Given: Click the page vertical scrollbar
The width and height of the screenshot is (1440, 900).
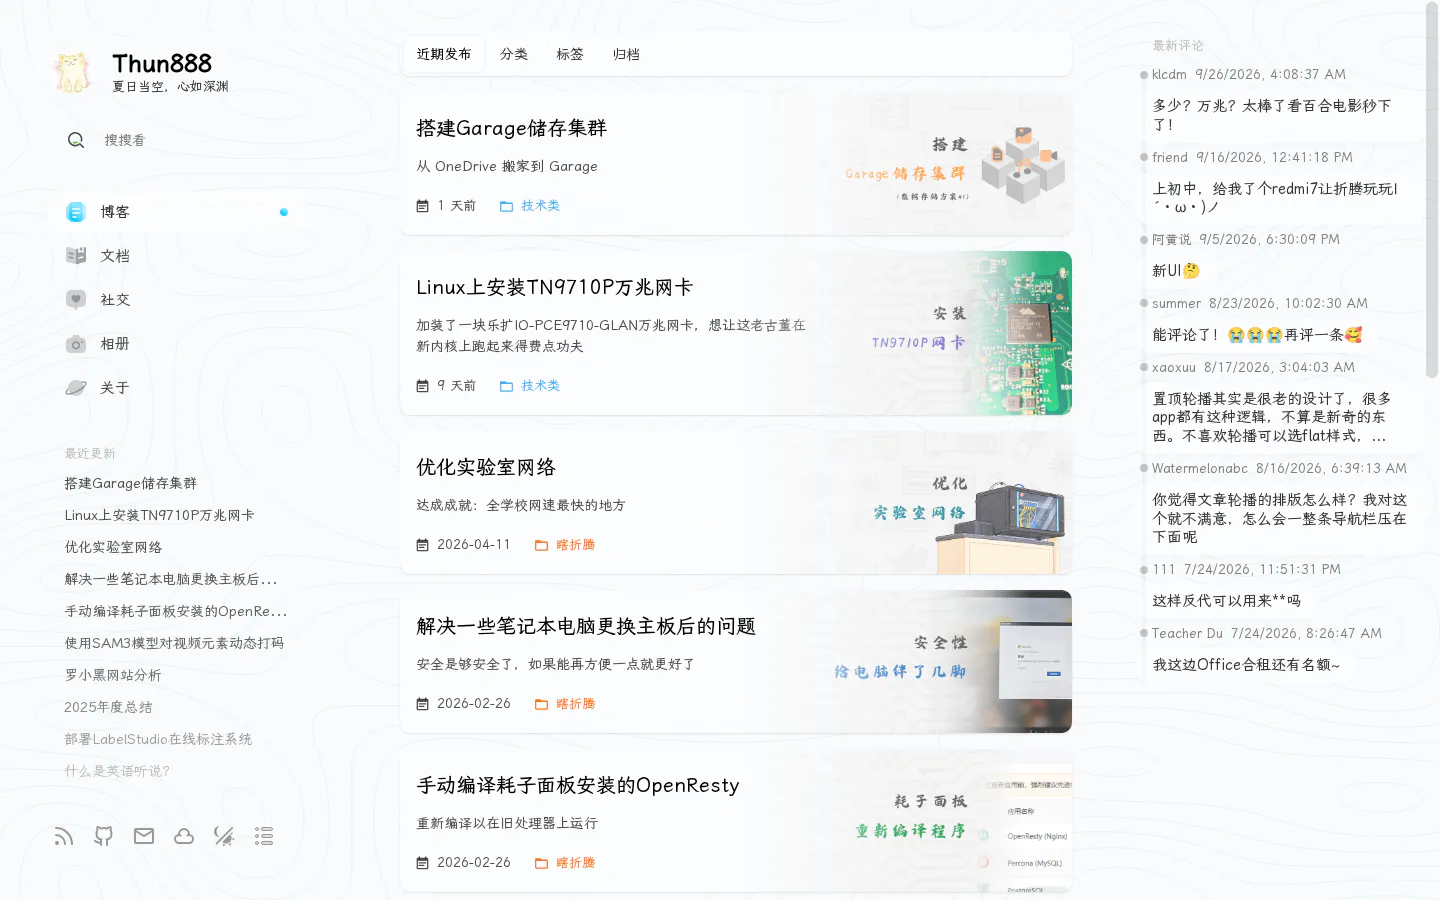Looking at the screenshot, I should point(1432,190).
